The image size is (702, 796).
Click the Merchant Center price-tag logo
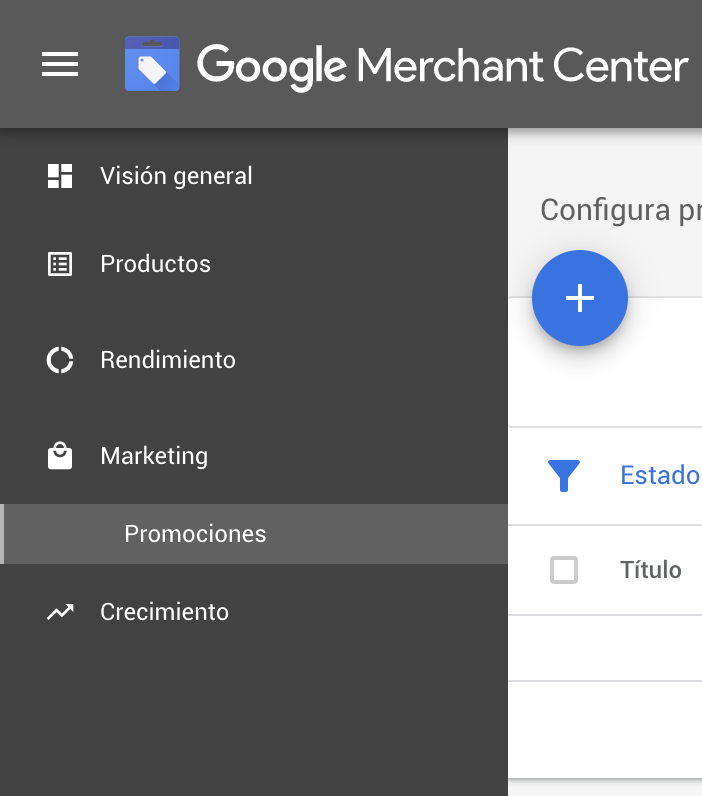click(152, 63)
